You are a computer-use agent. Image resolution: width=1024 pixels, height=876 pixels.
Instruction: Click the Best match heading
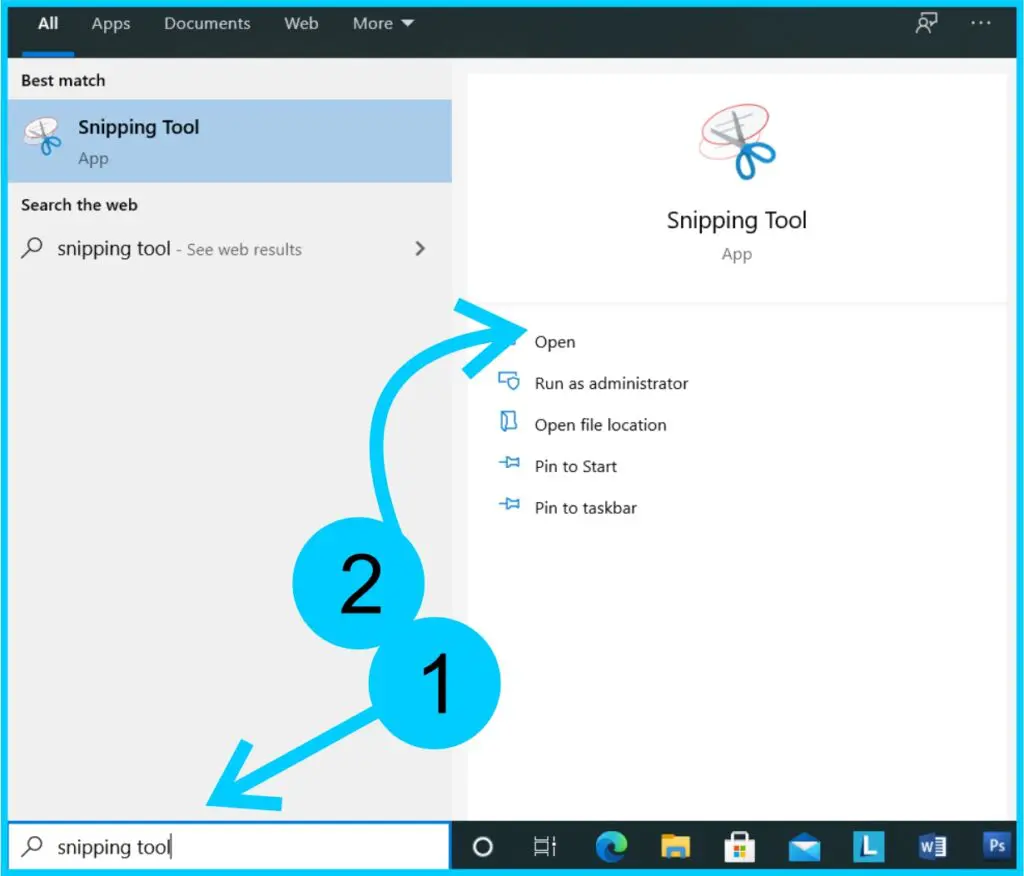(63, 80)
